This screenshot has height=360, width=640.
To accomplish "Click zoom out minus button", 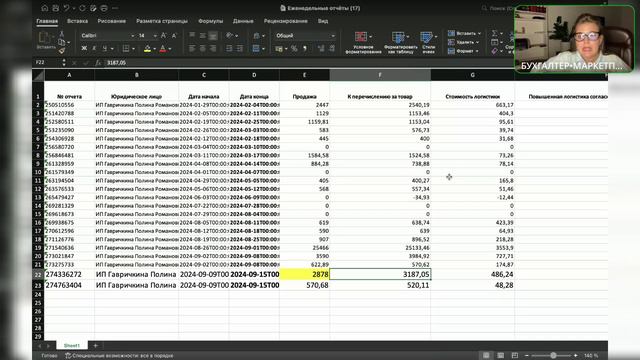I will 527,356.
